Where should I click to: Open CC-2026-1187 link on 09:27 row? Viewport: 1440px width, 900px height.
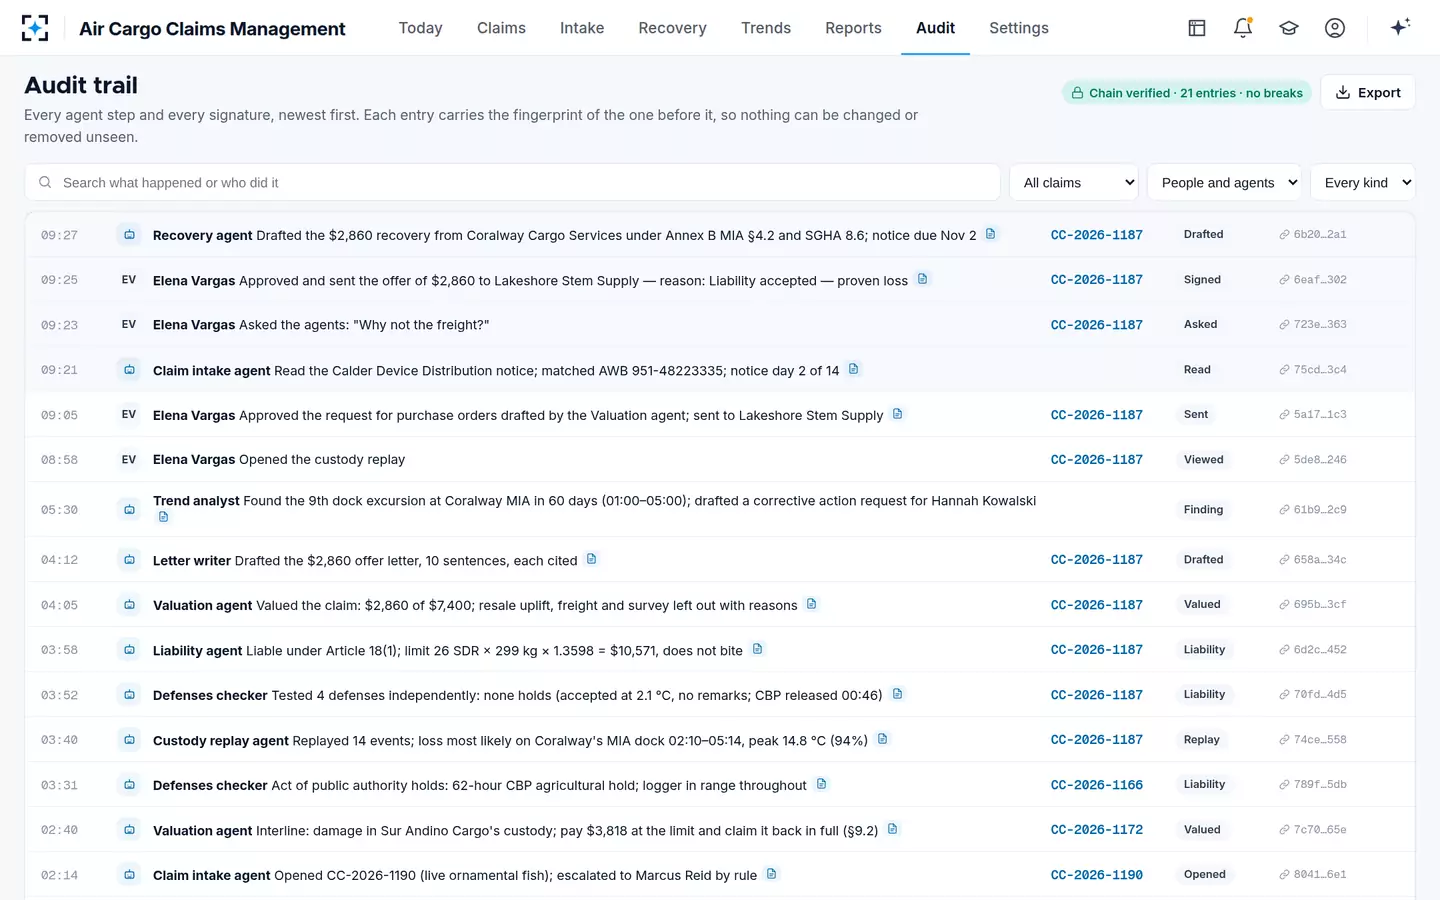pyautogui.click(x=1096, y=235)
